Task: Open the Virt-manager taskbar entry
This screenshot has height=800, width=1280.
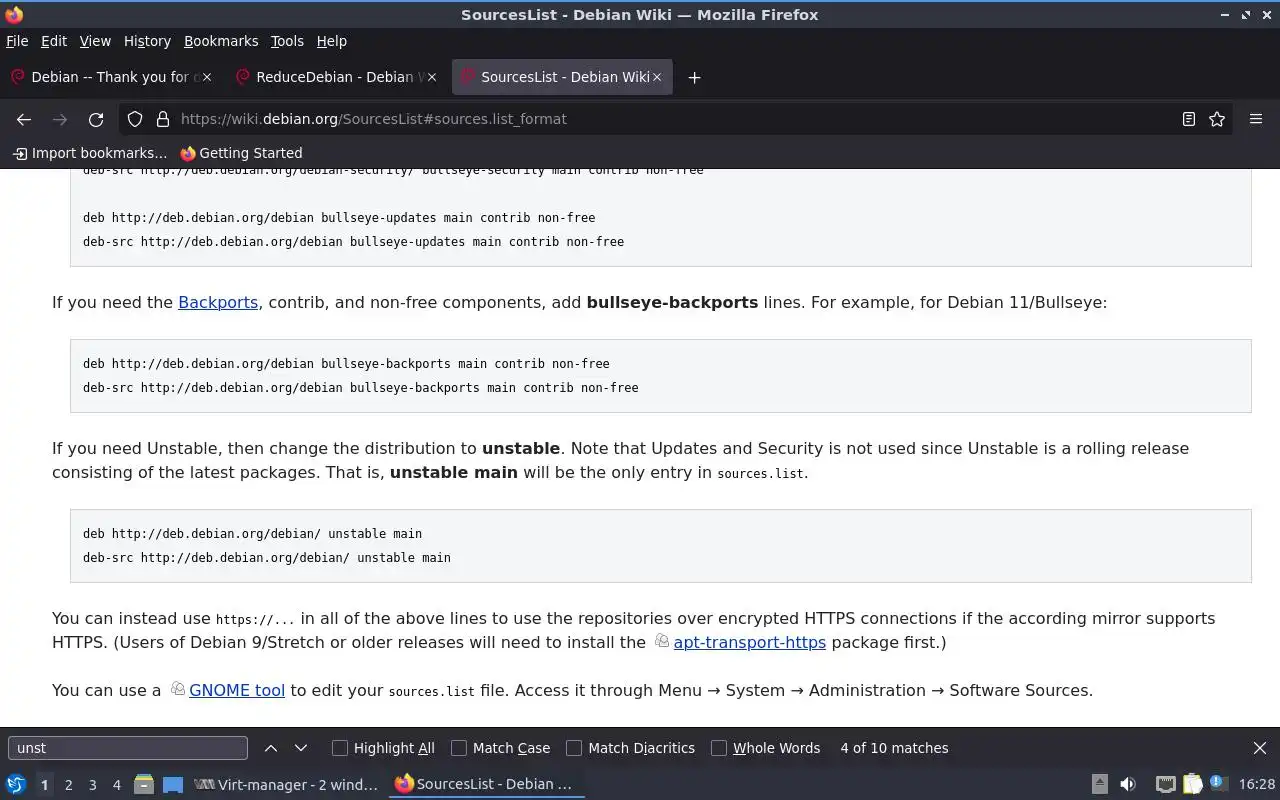Action: 287,784
